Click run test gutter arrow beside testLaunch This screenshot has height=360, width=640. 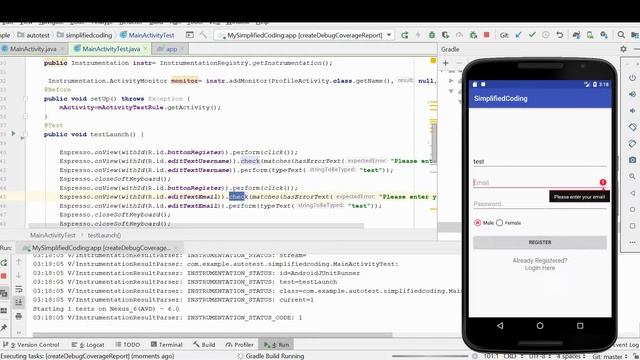[13, 134]
